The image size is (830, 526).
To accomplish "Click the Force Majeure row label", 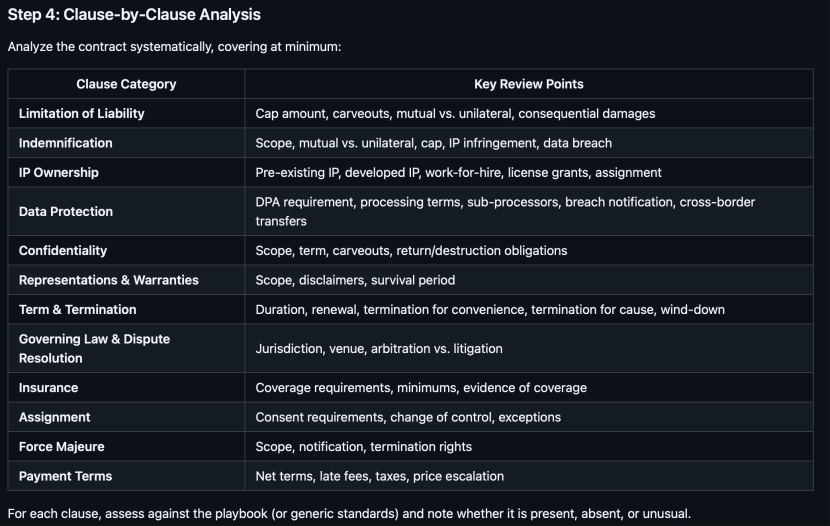I will [62, 446].
